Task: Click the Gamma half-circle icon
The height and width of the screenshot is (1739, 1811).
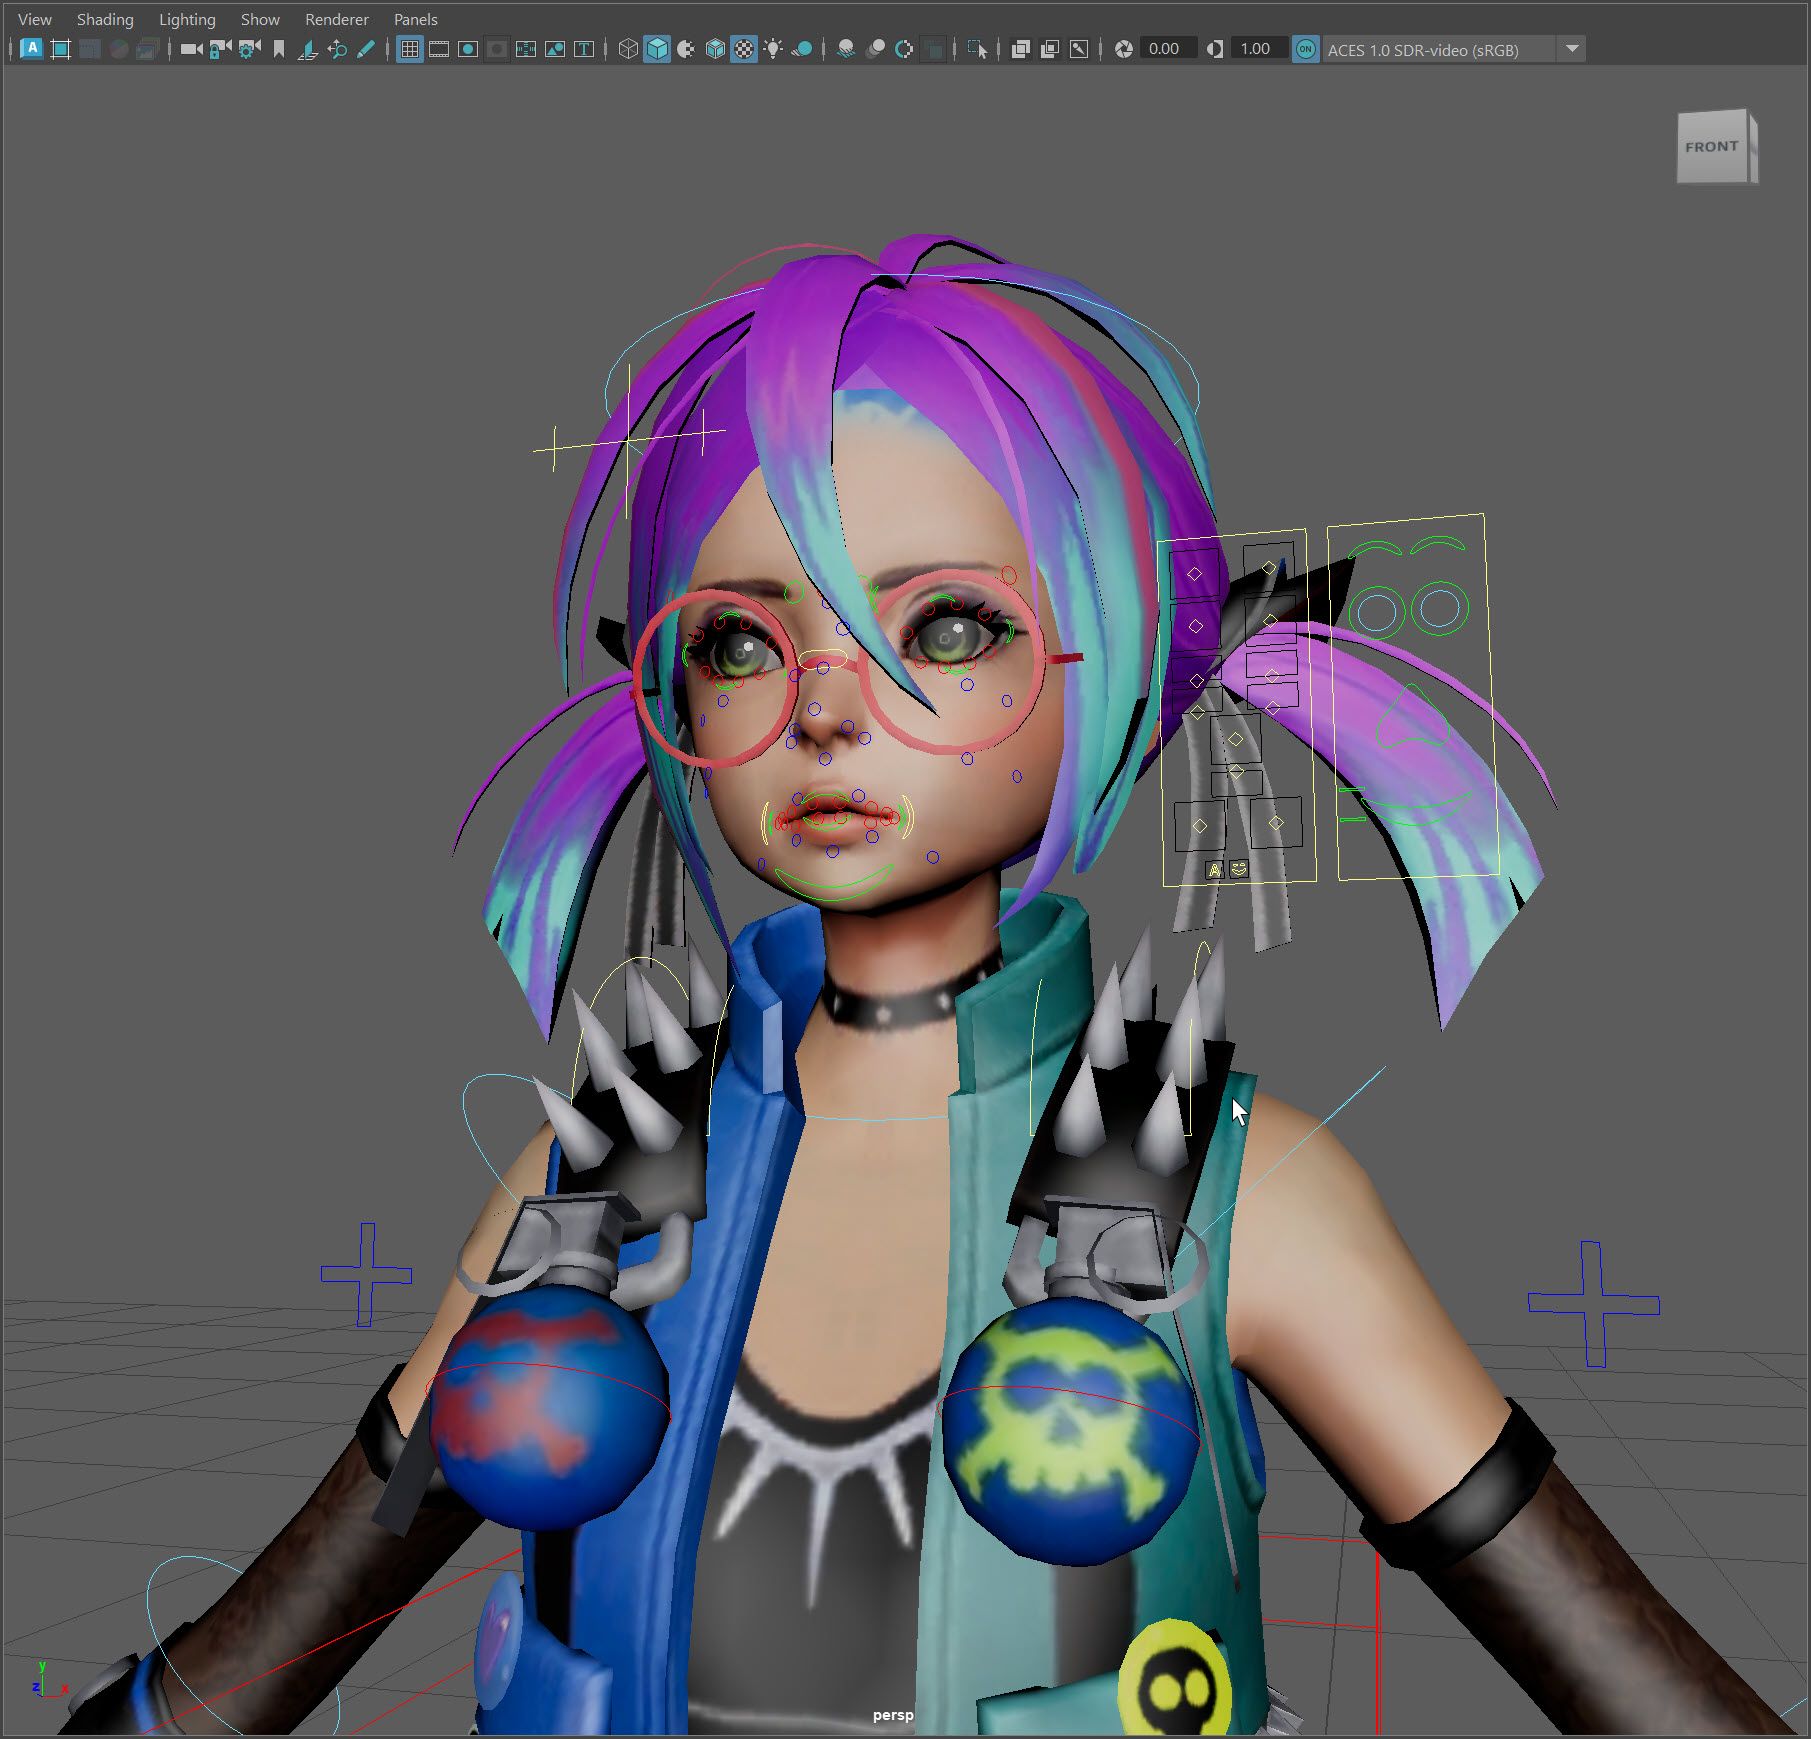Action: pos(1215,49)
